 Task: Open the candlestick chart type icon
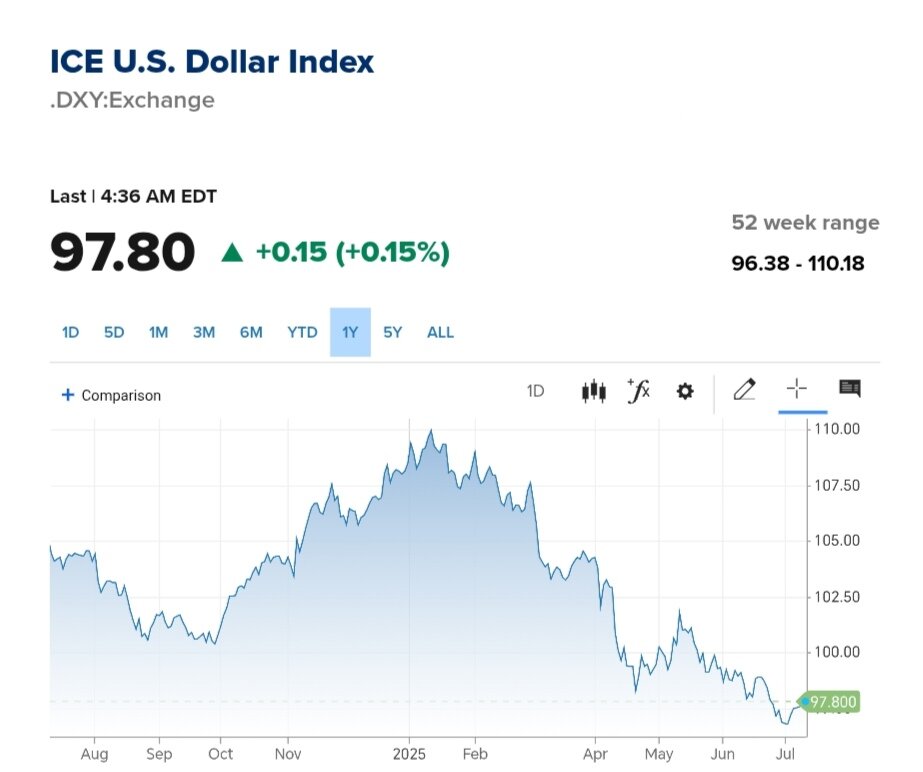594,391
